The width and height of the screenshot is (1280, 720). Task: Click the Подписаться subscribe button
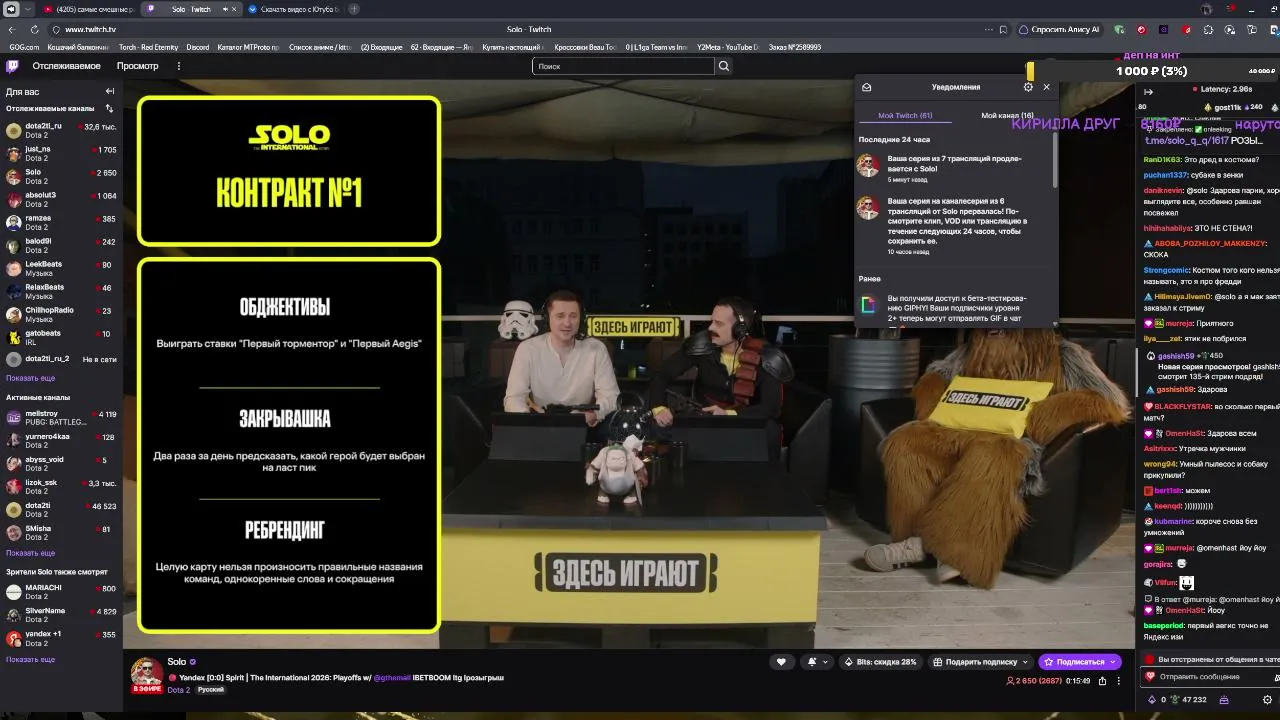tap(1080, 661)
